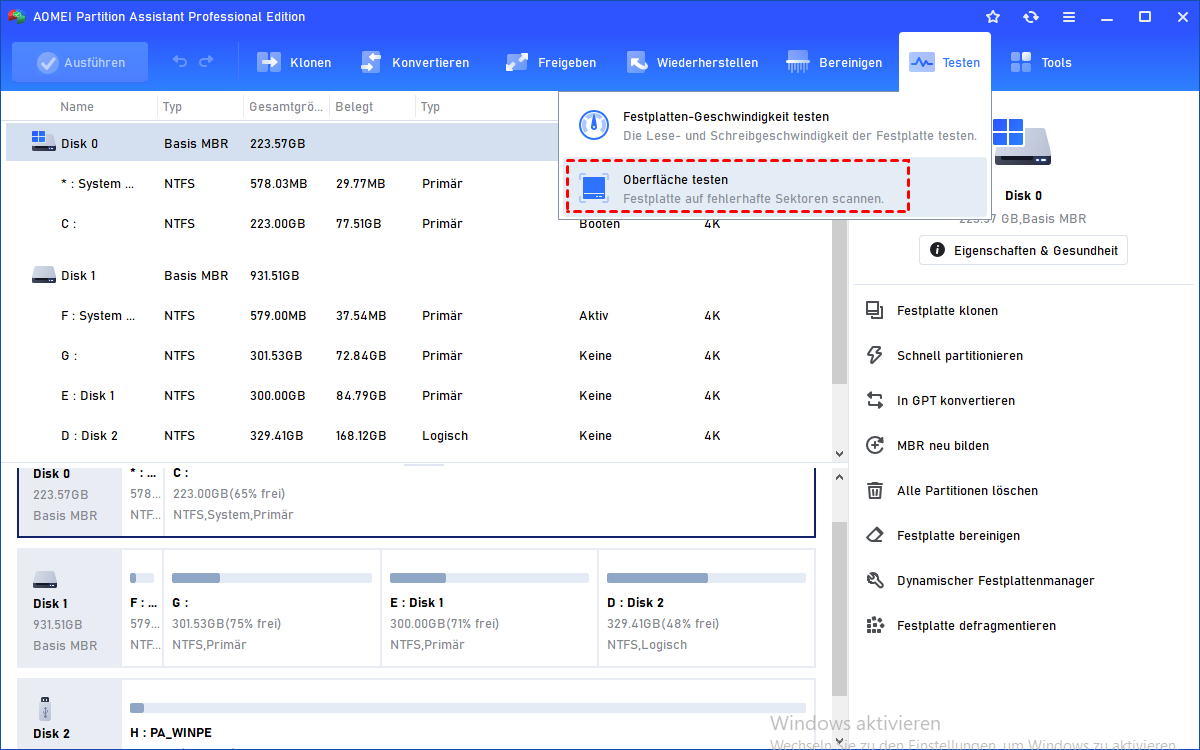
Task: Click the Belegt column header
Action: click(354, 107)
